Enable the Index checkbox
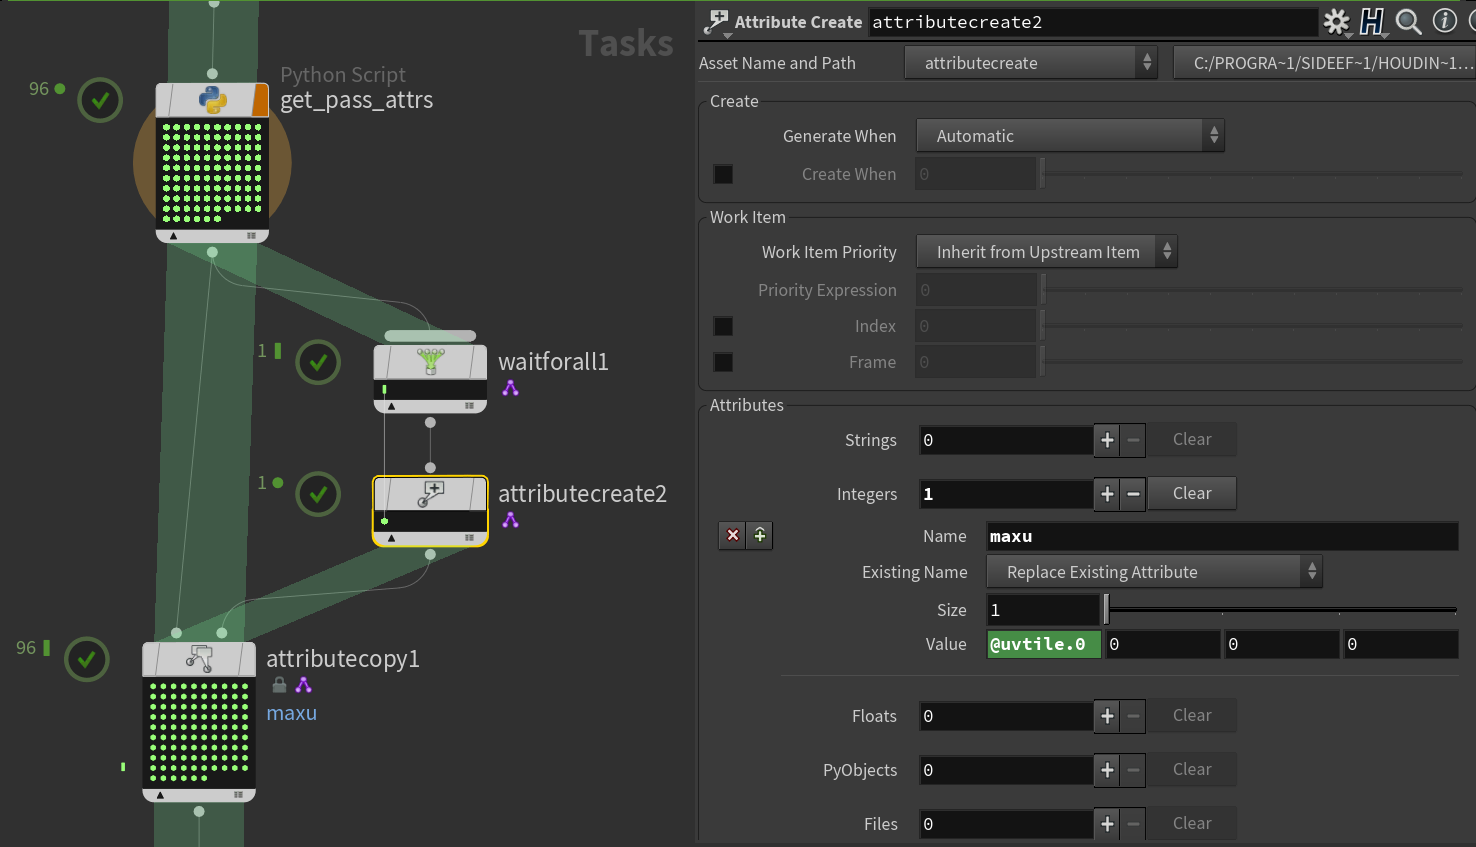 point(723,325)
